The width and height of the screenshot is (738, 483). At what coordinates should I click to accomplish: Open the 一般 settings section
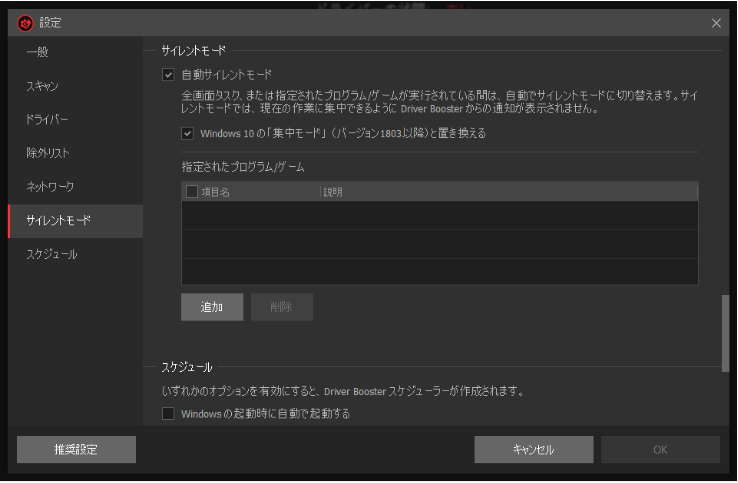pyautogui.click(x=75, y=52)
